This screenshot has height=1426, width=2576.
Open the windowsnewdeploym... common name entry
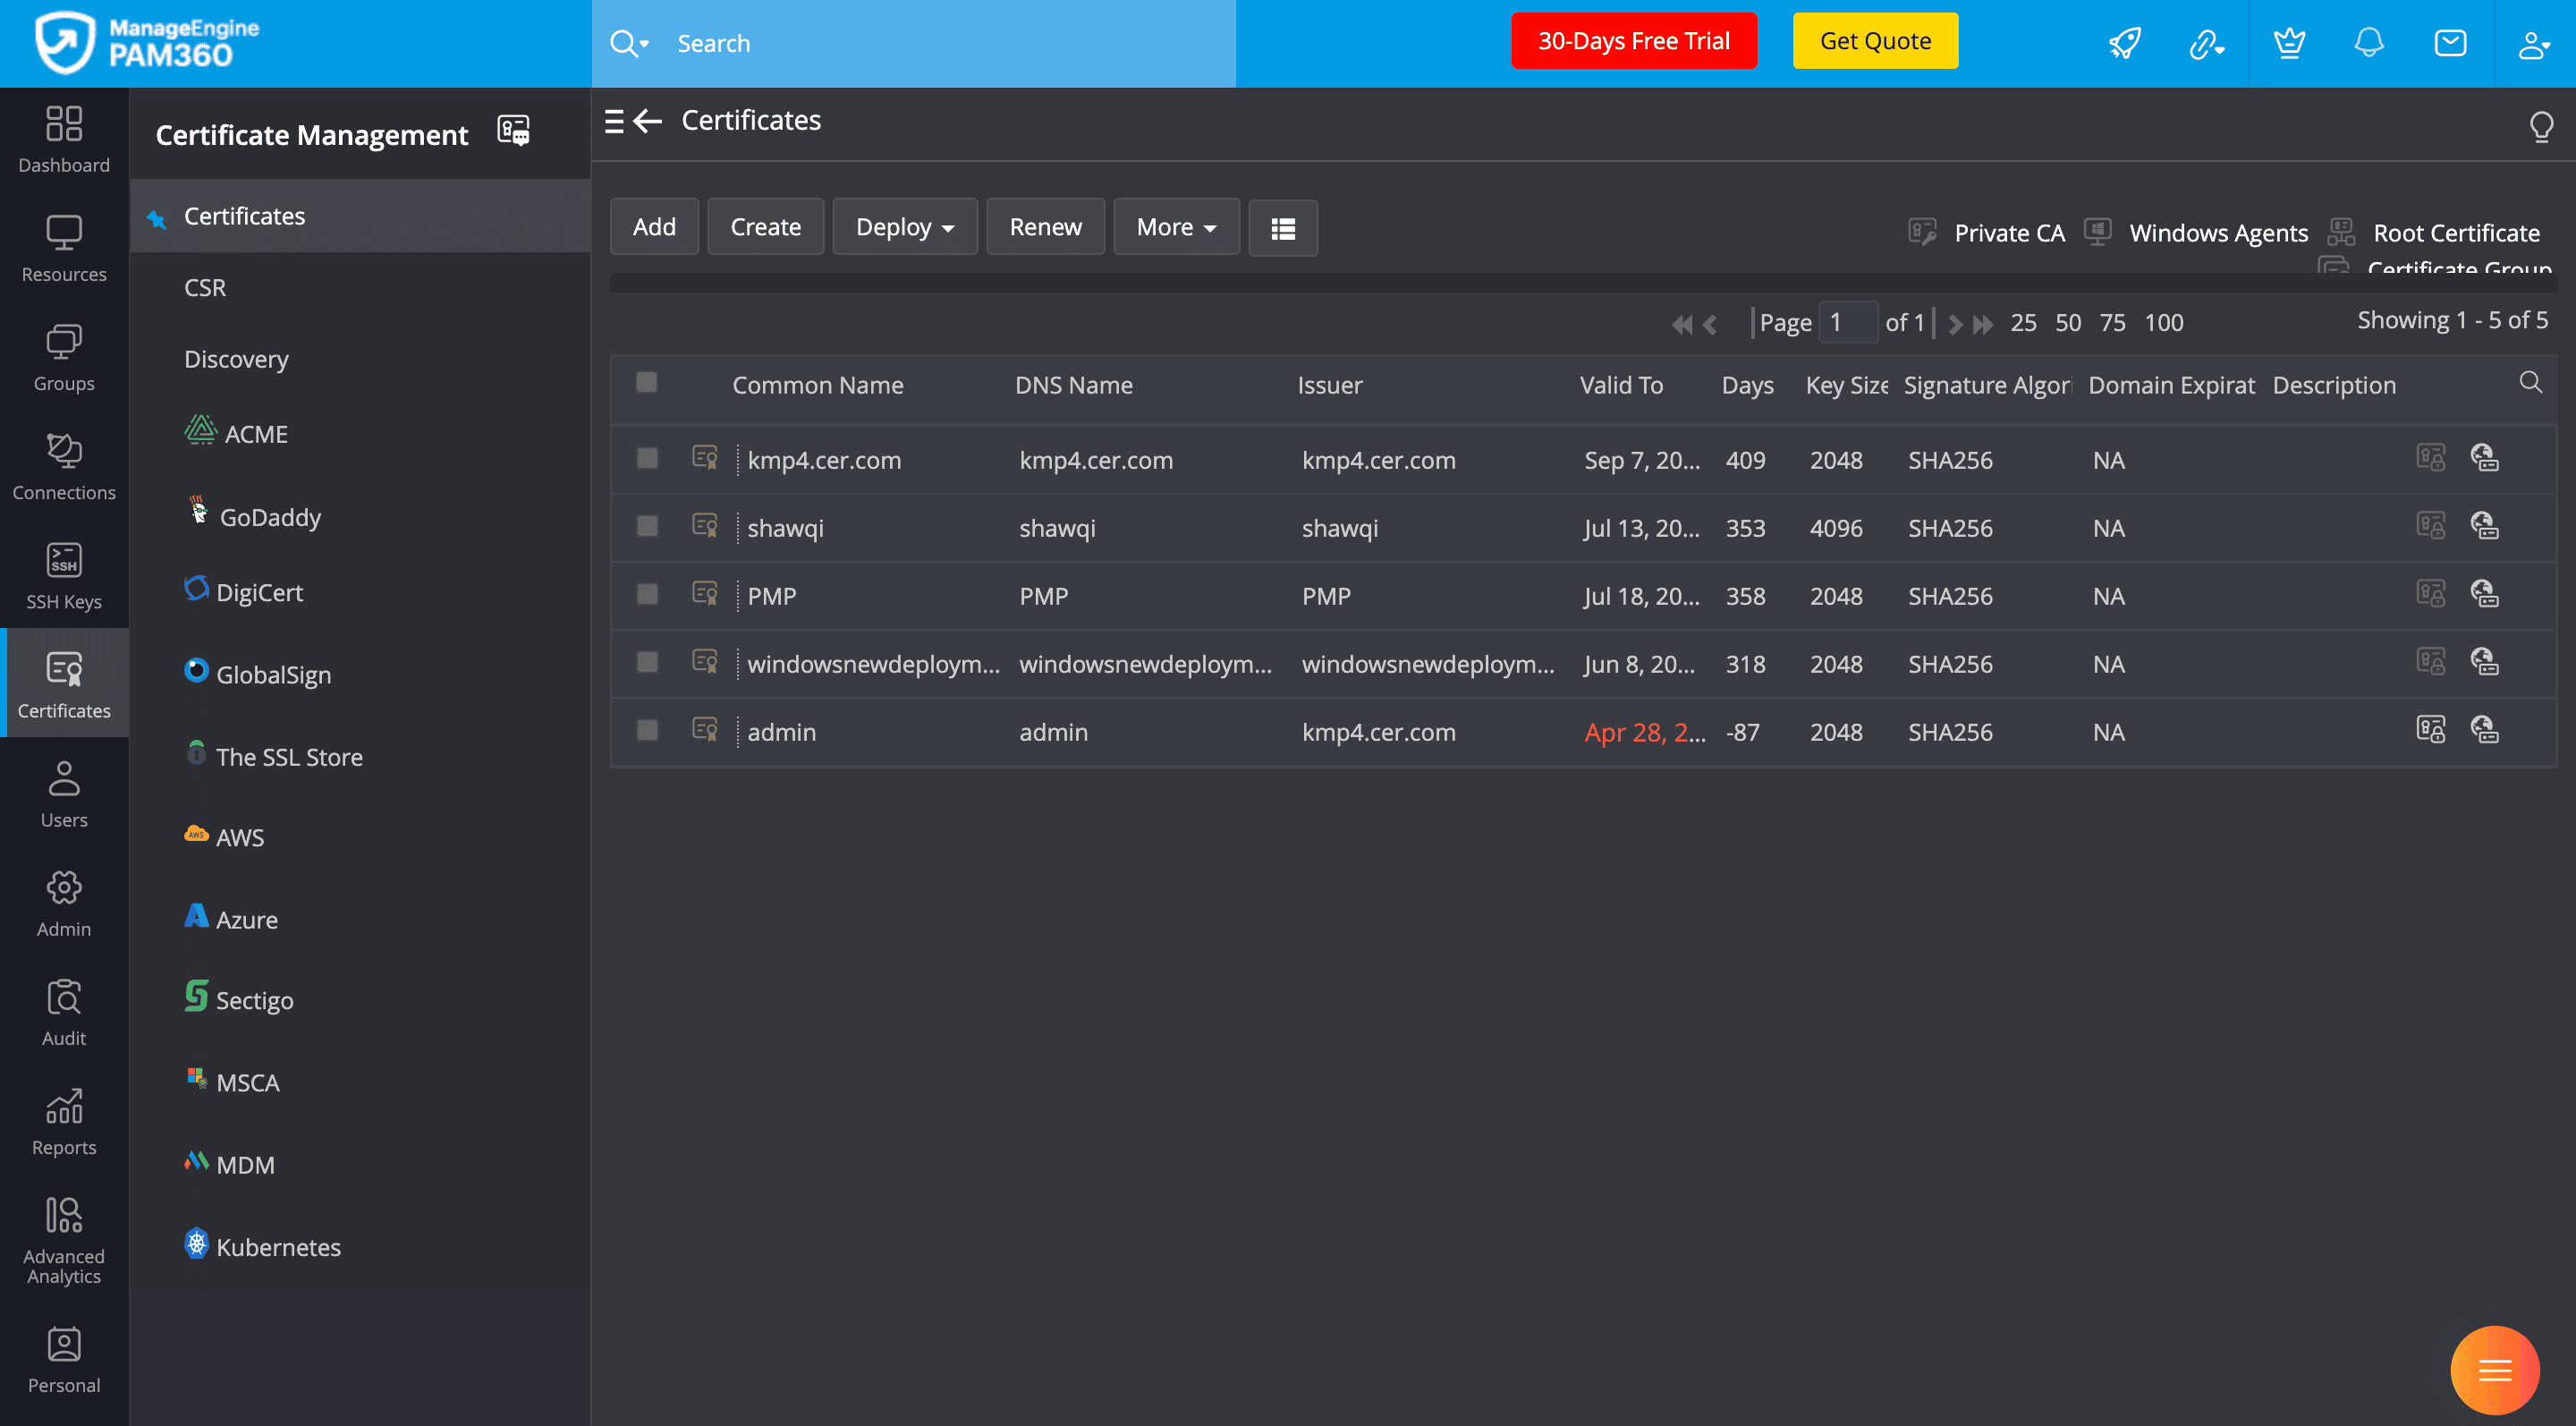(873, 664)
